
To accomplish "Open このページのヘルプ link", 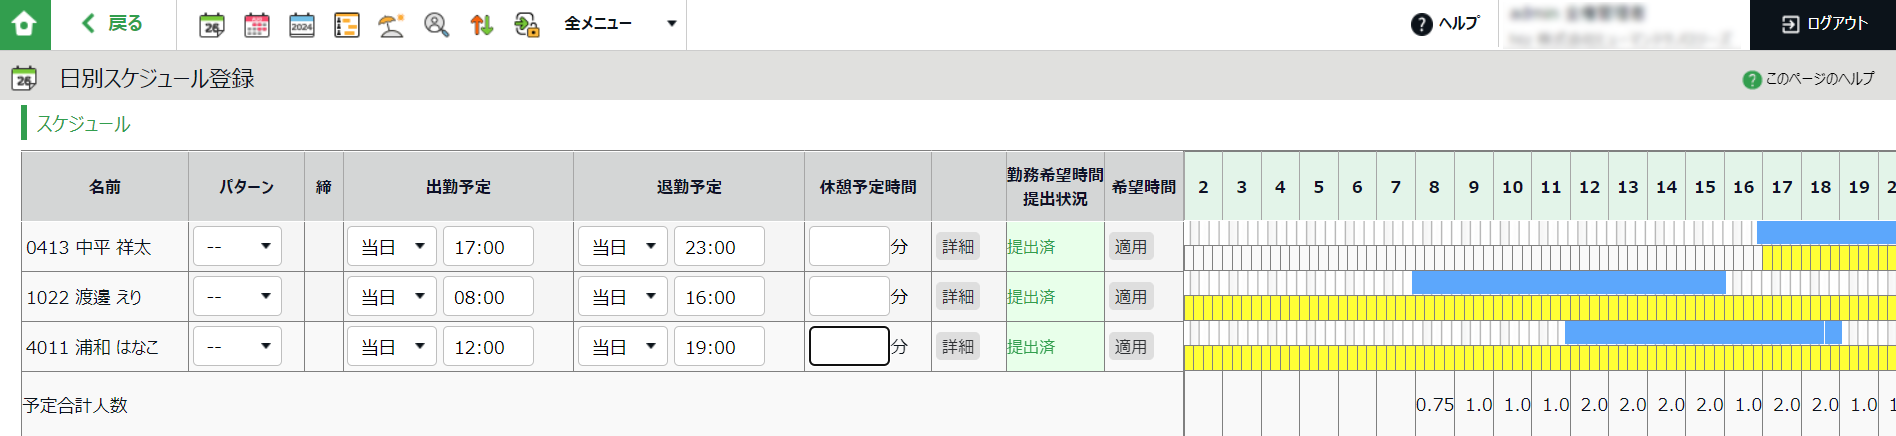I will click(x=1809, y=79).
